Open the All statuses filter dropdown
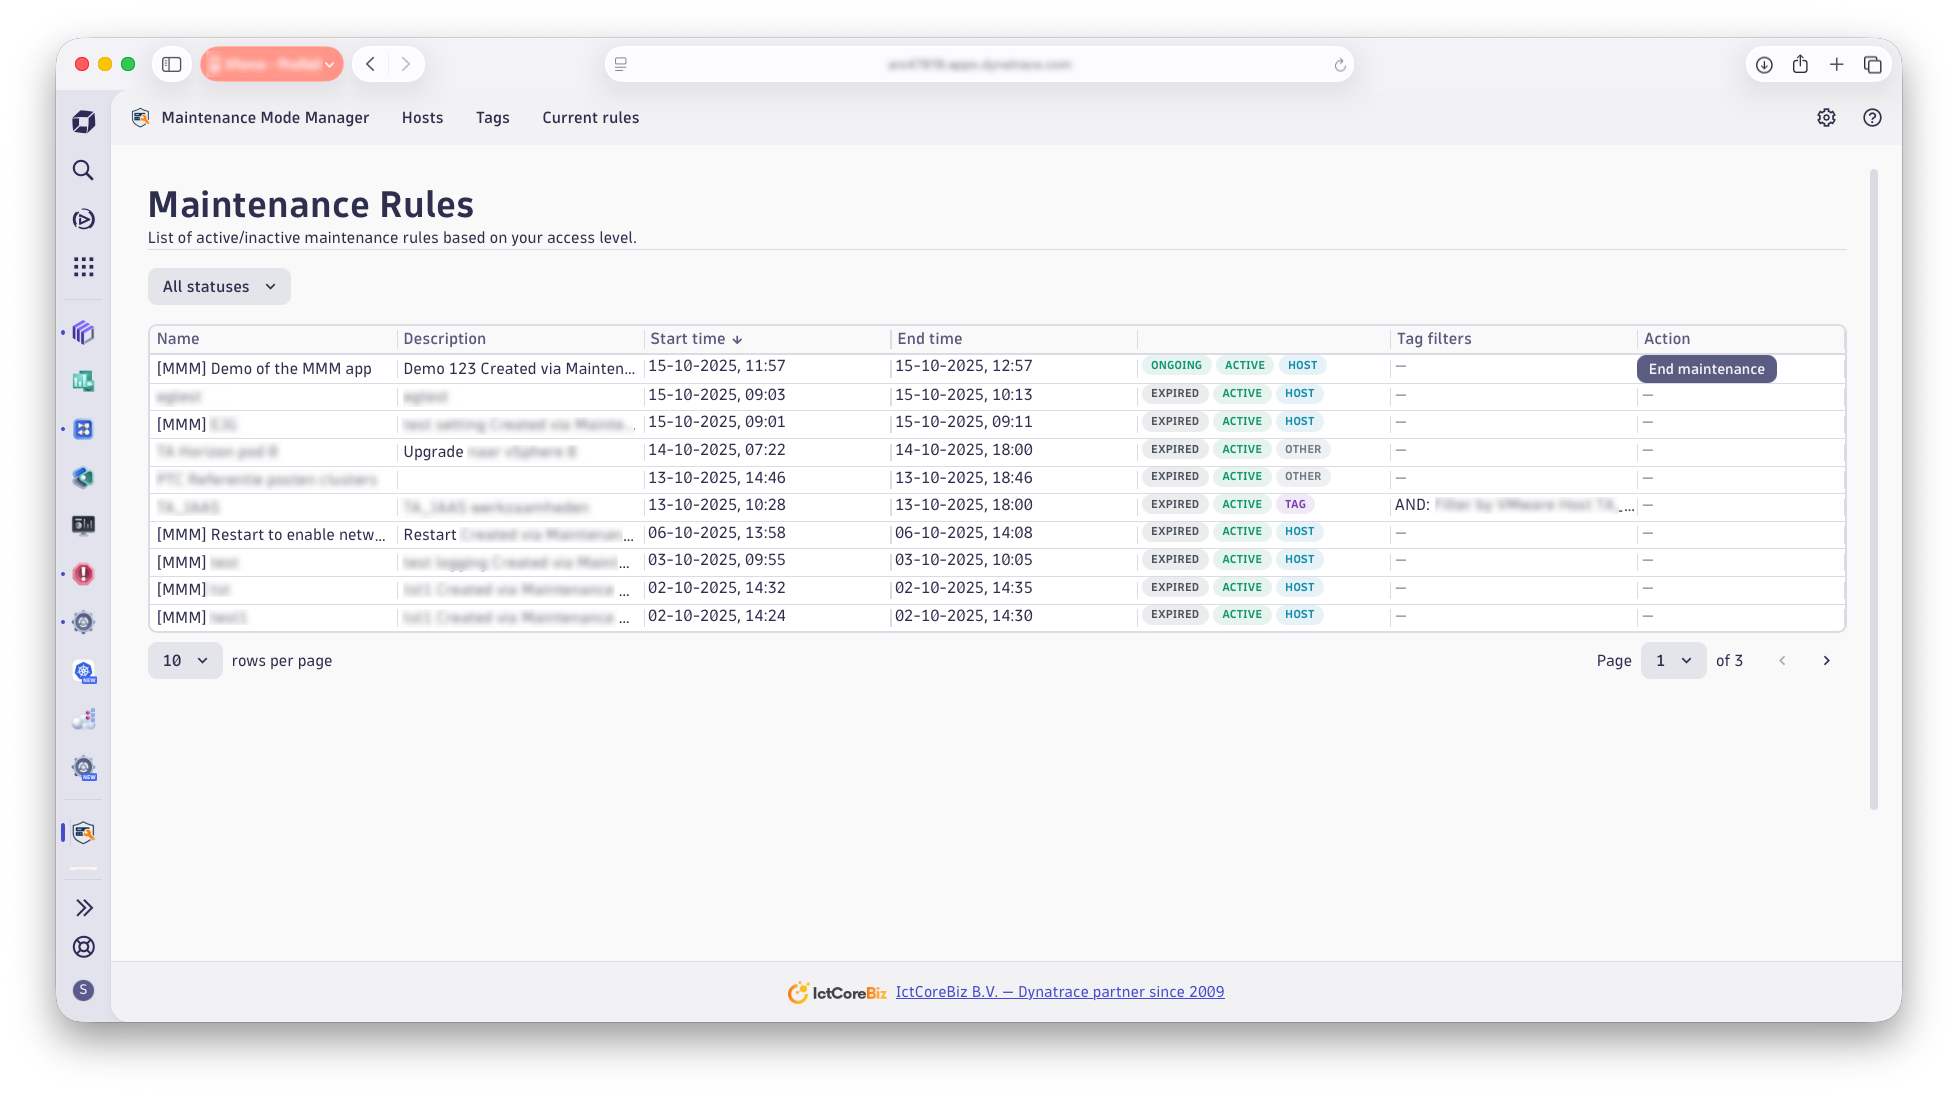This screenshot has height=1096, width=1958. click(x=218, y=286)
